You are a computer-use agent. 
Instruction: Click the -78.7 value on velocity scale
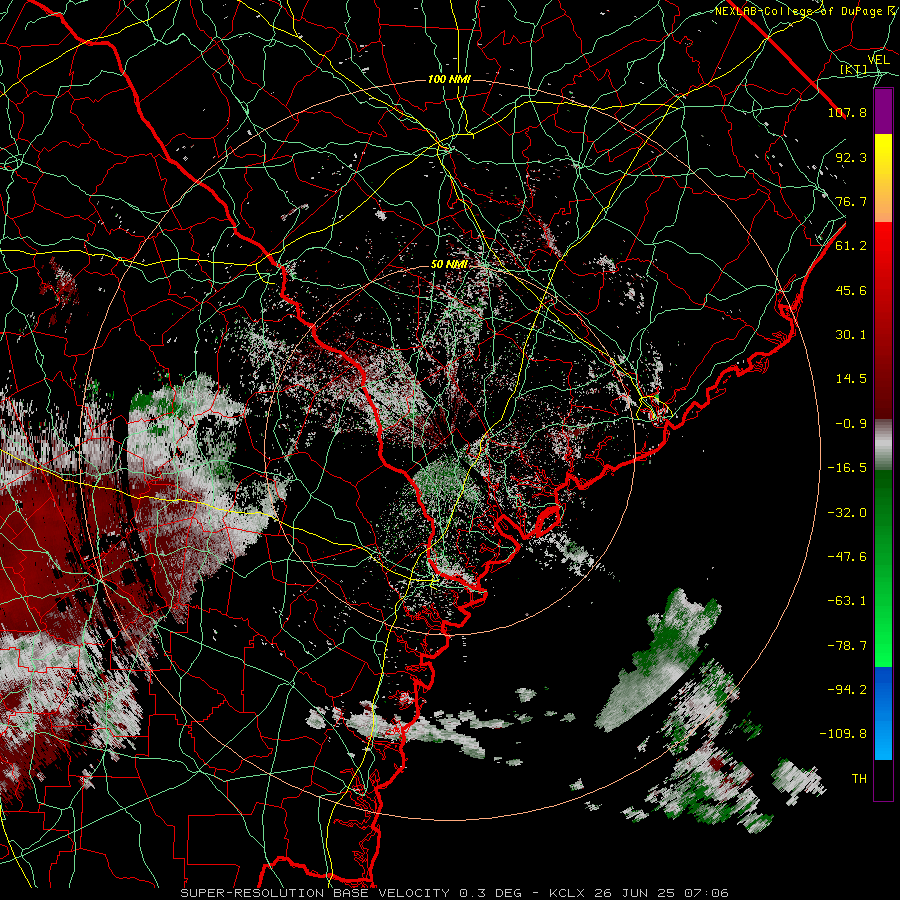click(x=847, y=646)
